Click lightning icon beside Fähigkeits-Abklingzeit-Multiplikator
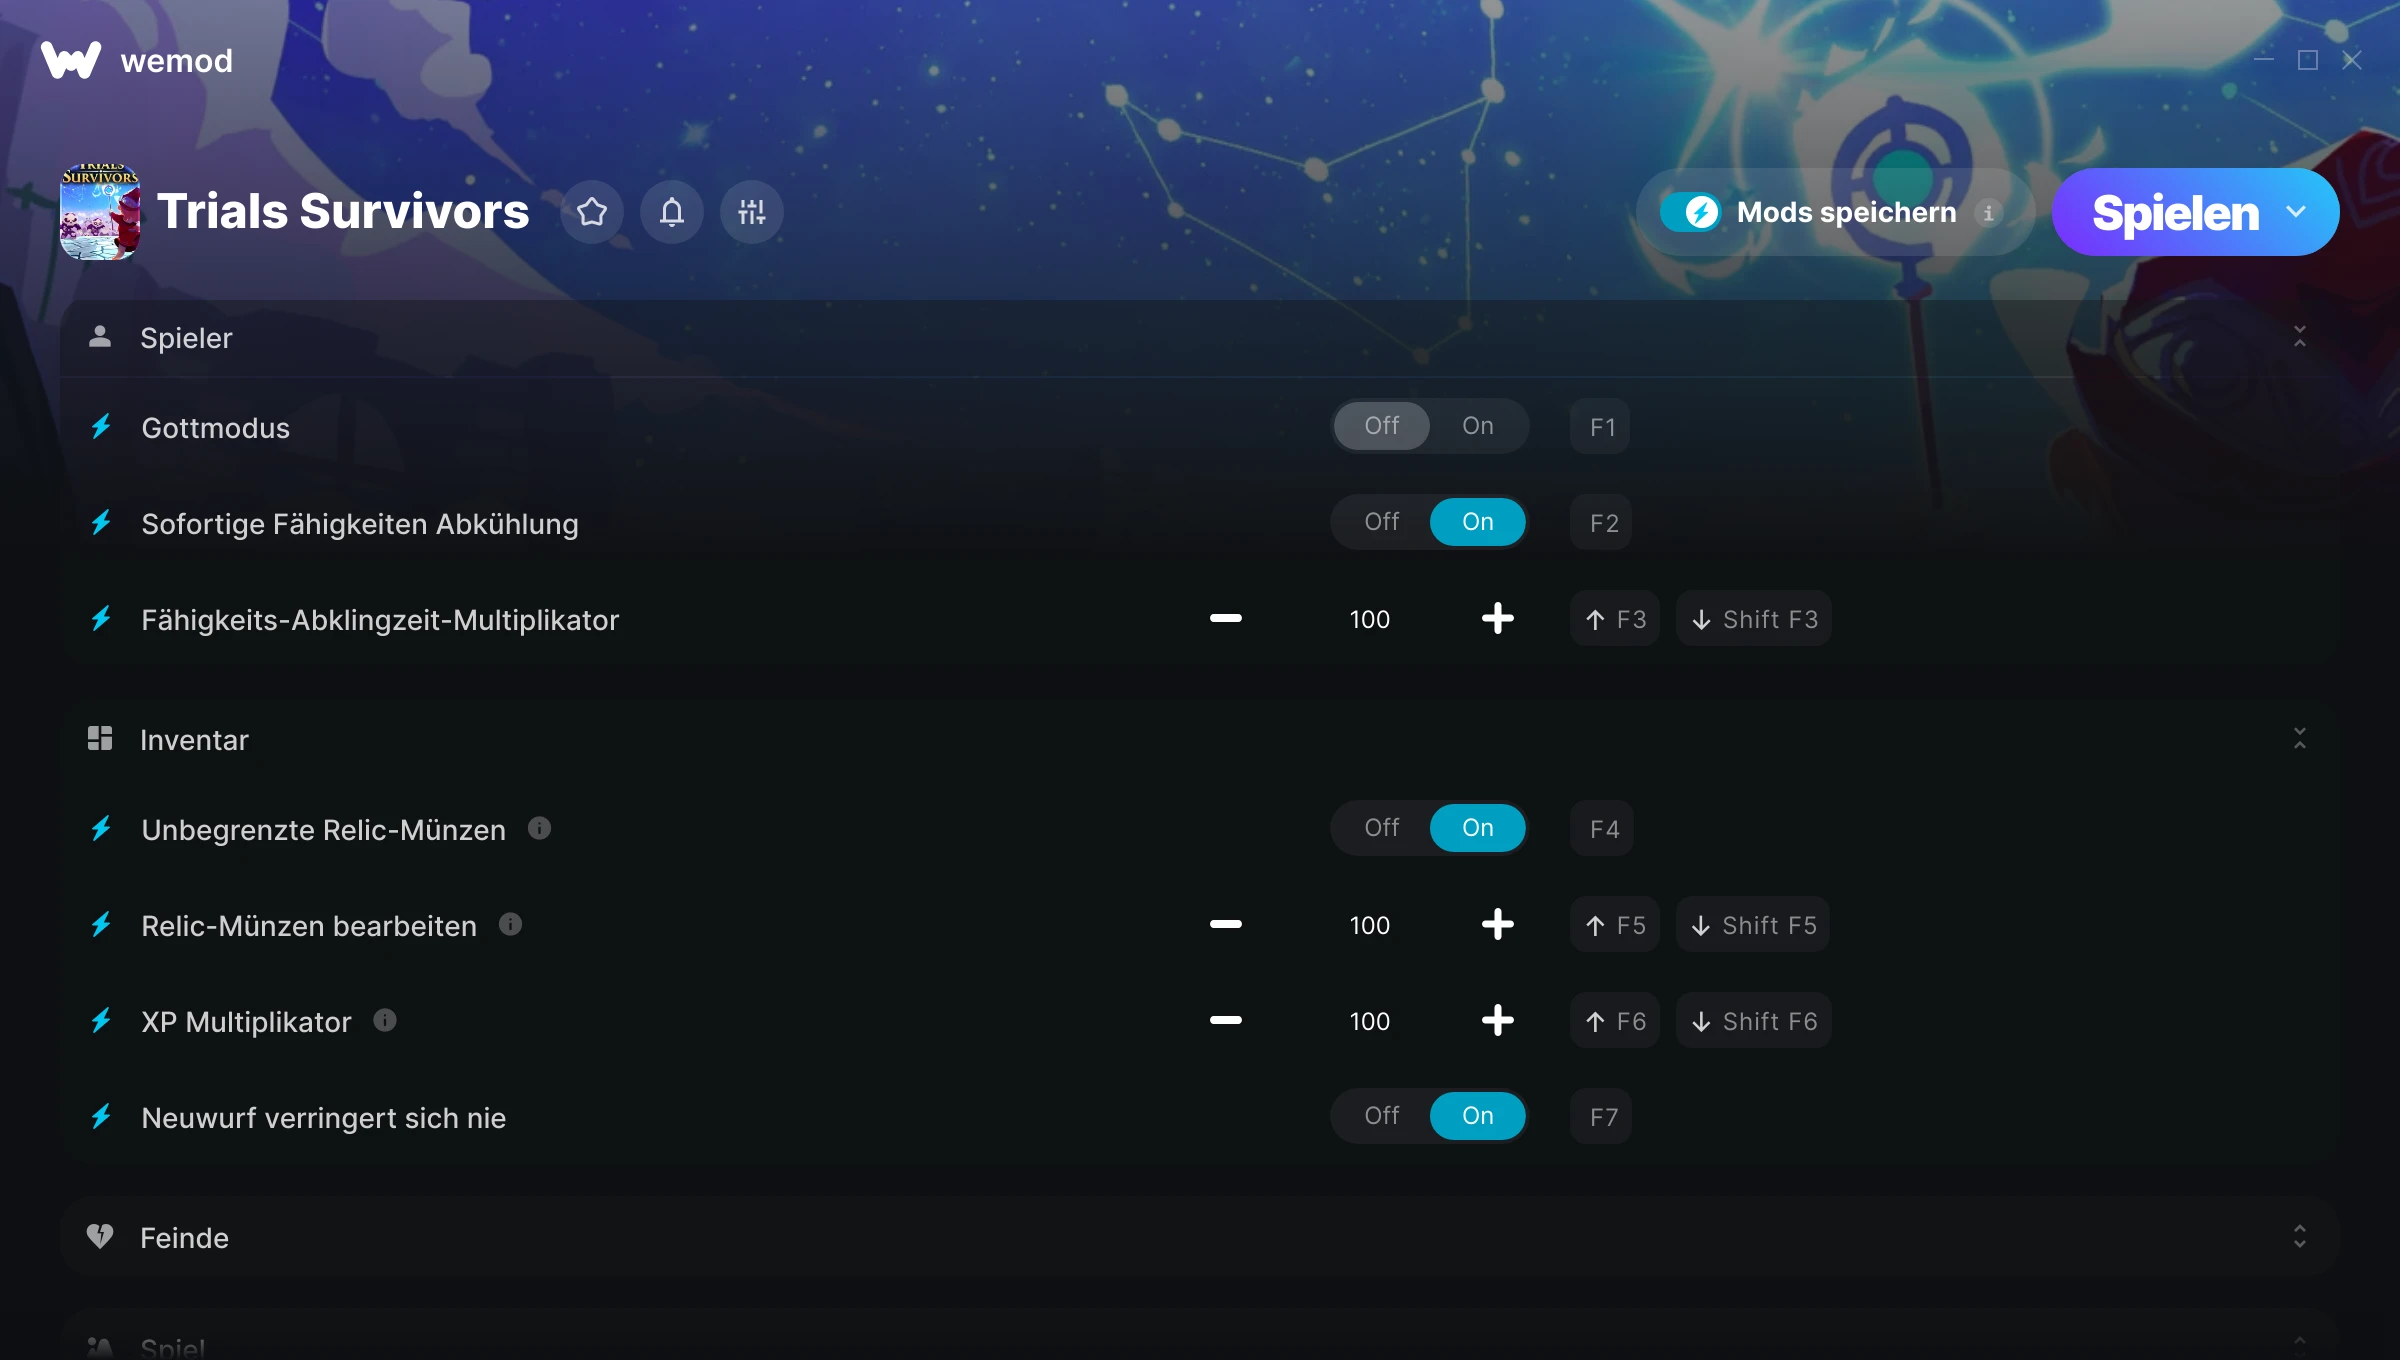Screen dimensions: 2400x1360 101,619
